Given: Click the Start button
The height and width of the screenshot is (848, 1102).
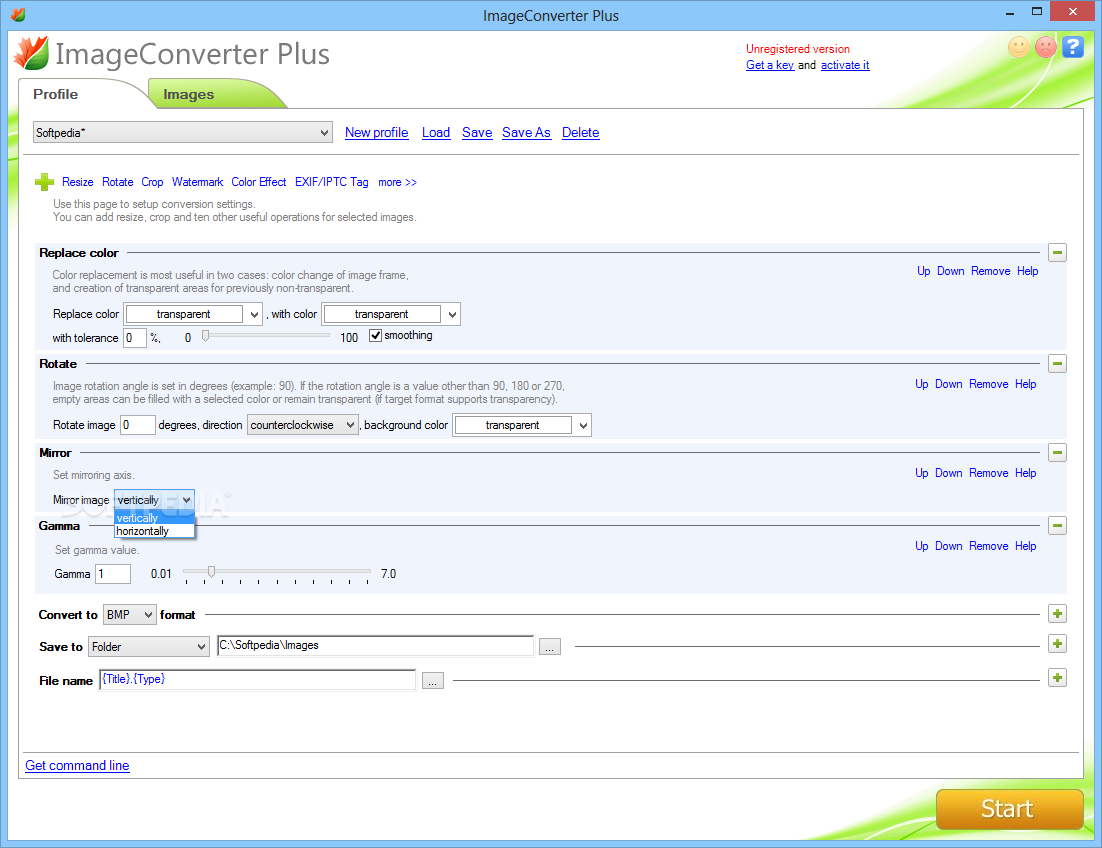Looking at the screenshot, I should (1009, 809).
